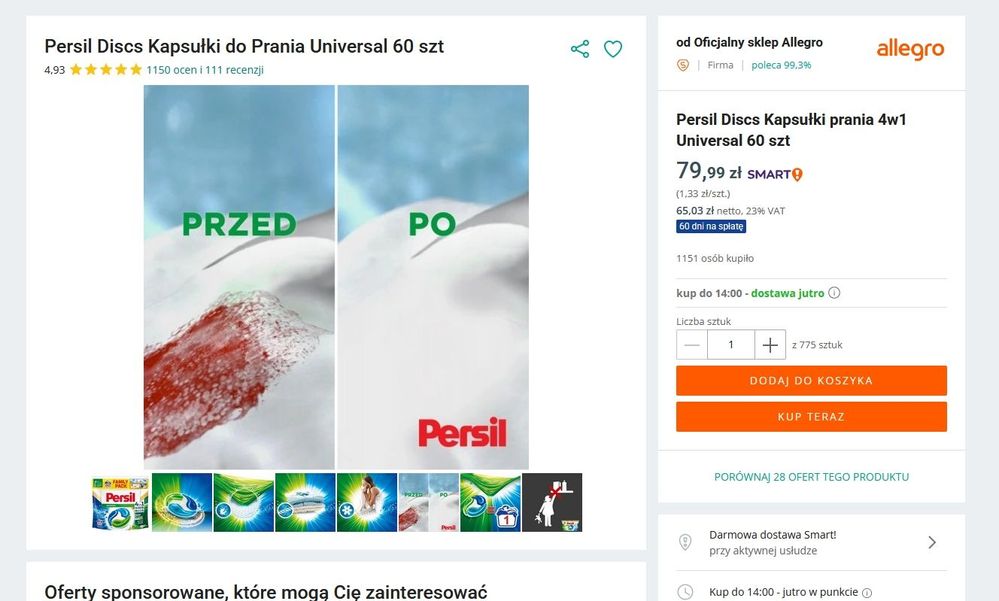Screen dimensions: 999x601
Task: Select the Persil package thumbnail
Action: click(x=120, y=502)
